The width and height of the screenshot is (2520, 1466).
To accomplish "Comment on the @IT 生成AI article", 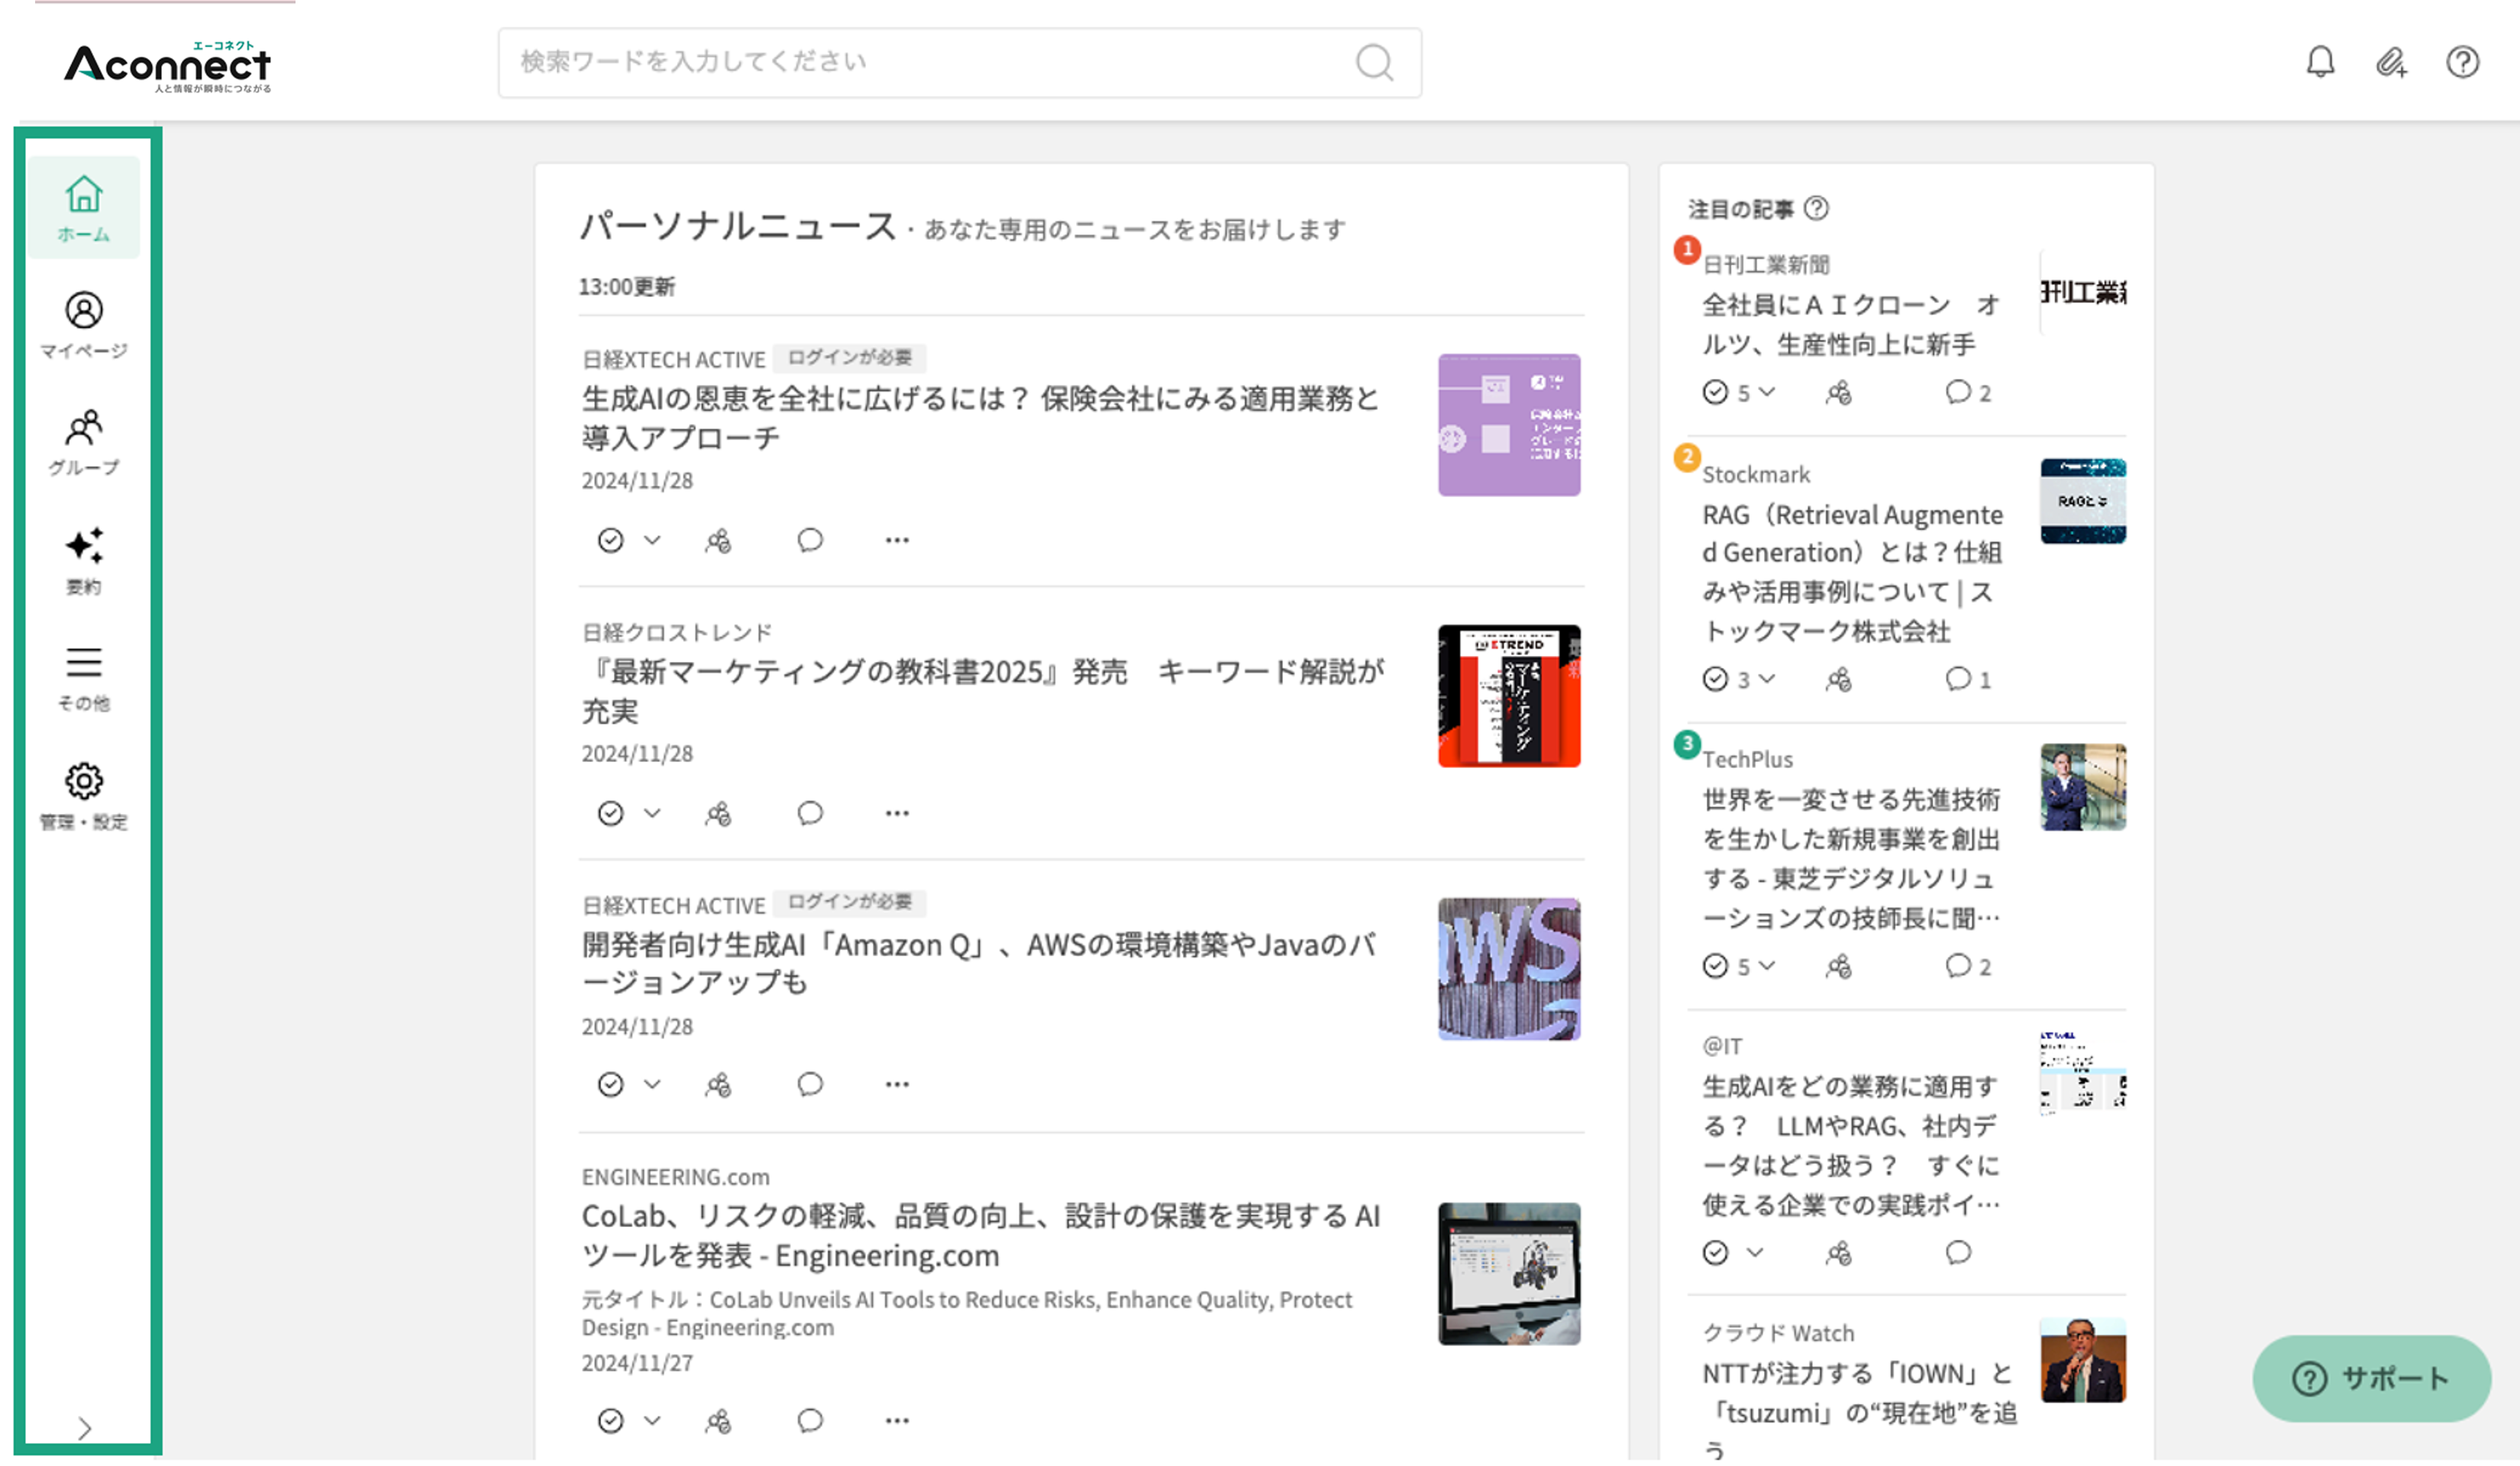I will coord(1957,1253).
